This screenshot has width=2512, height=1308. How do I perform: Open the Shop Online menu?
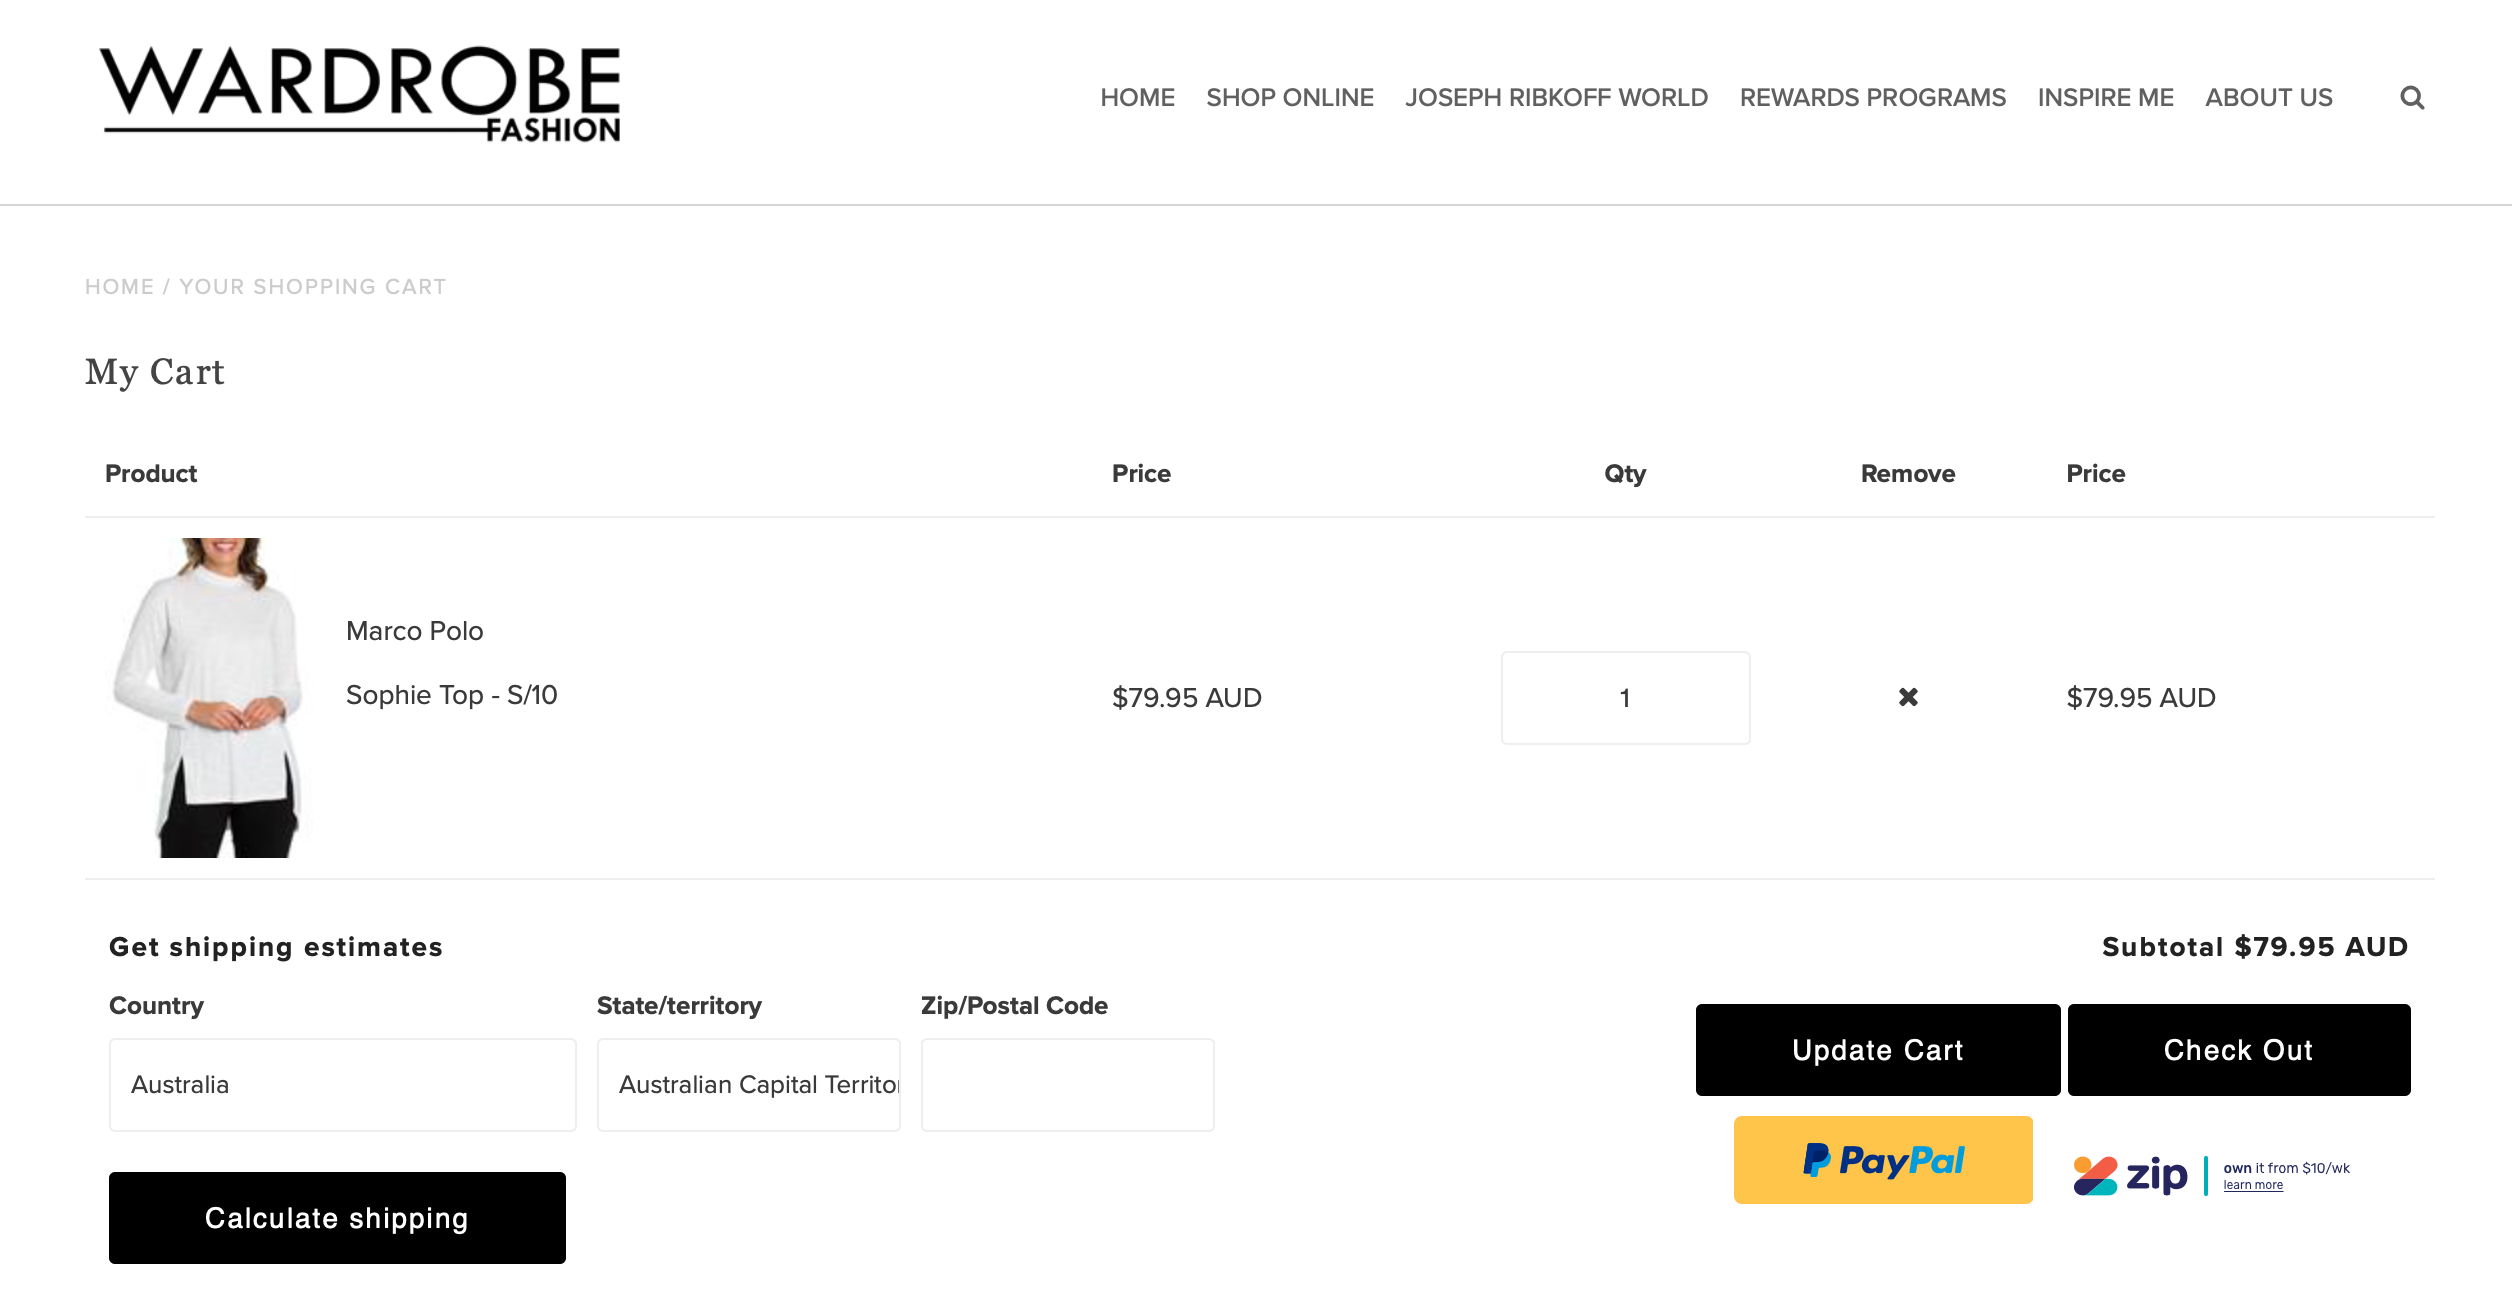(x=1289, y=98)
